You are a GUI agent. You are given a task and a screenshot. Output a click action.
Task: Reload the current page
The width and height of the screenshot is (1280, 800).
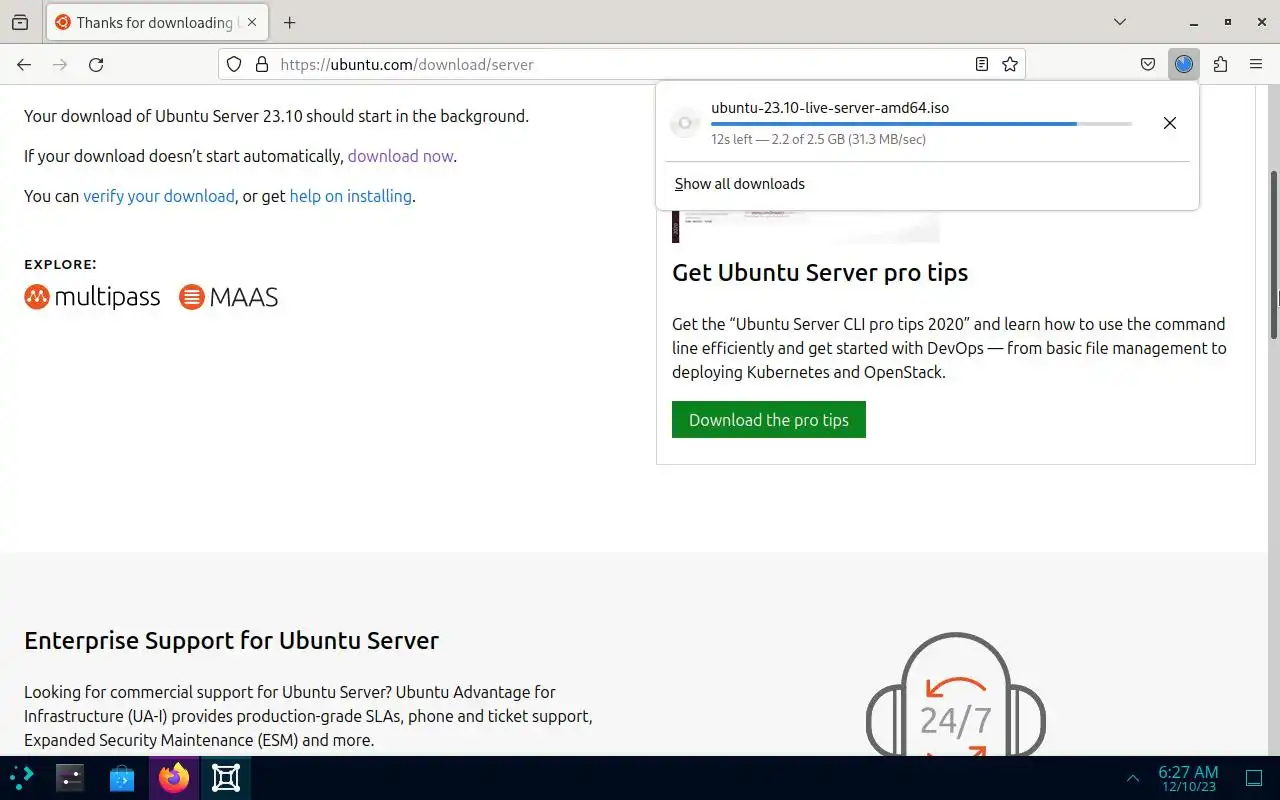(x=96, y=64)
